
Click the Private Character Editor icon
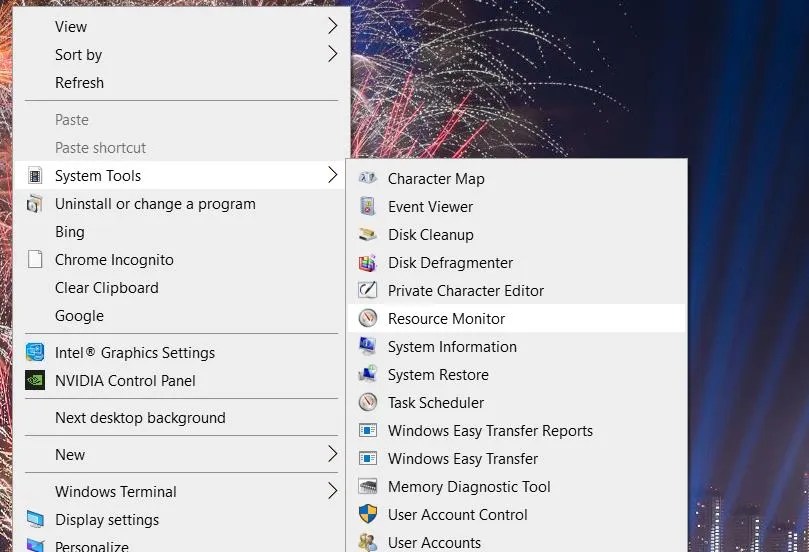tap(368, 290)
